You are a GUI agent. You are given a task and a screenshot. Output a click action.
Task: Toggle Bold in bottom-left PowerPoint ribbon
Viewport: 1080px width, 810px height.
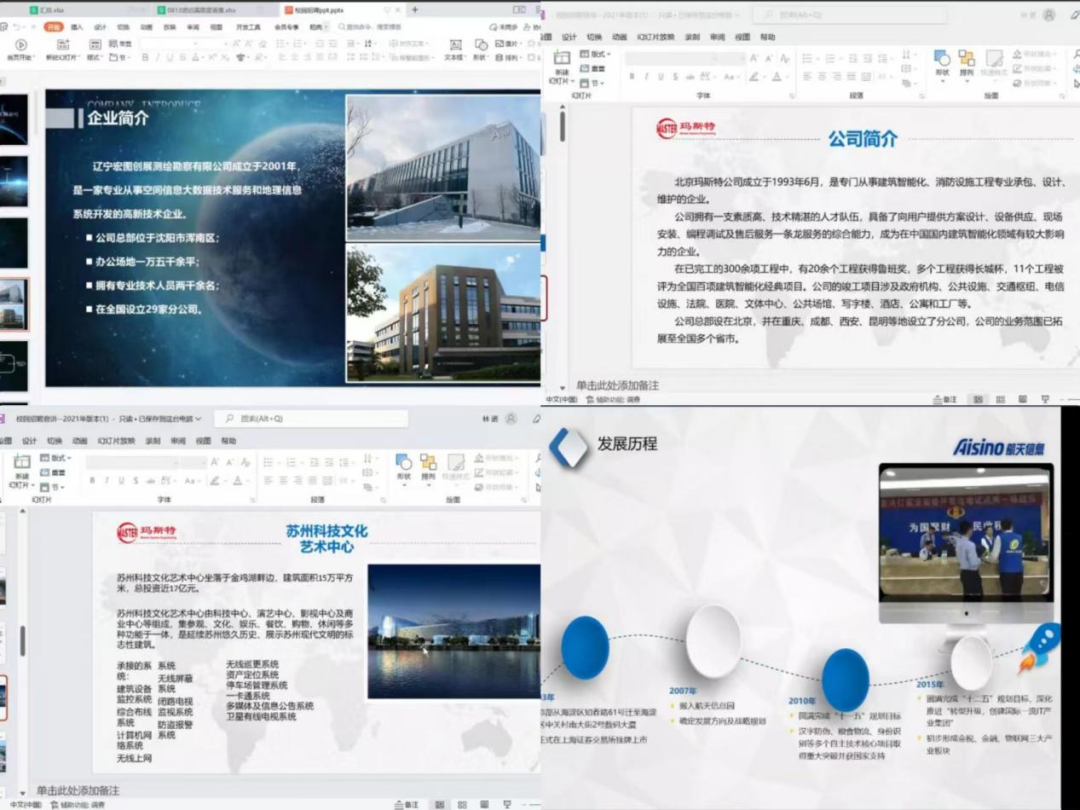pyautogui.click(x=92, y=481)
